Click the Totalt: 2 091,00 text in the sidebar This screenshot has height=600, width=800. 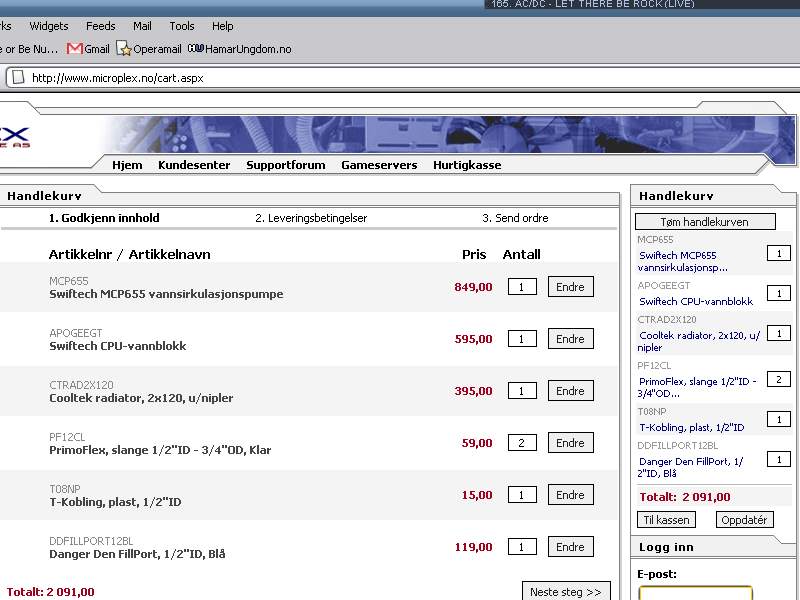tap(684, 497)
